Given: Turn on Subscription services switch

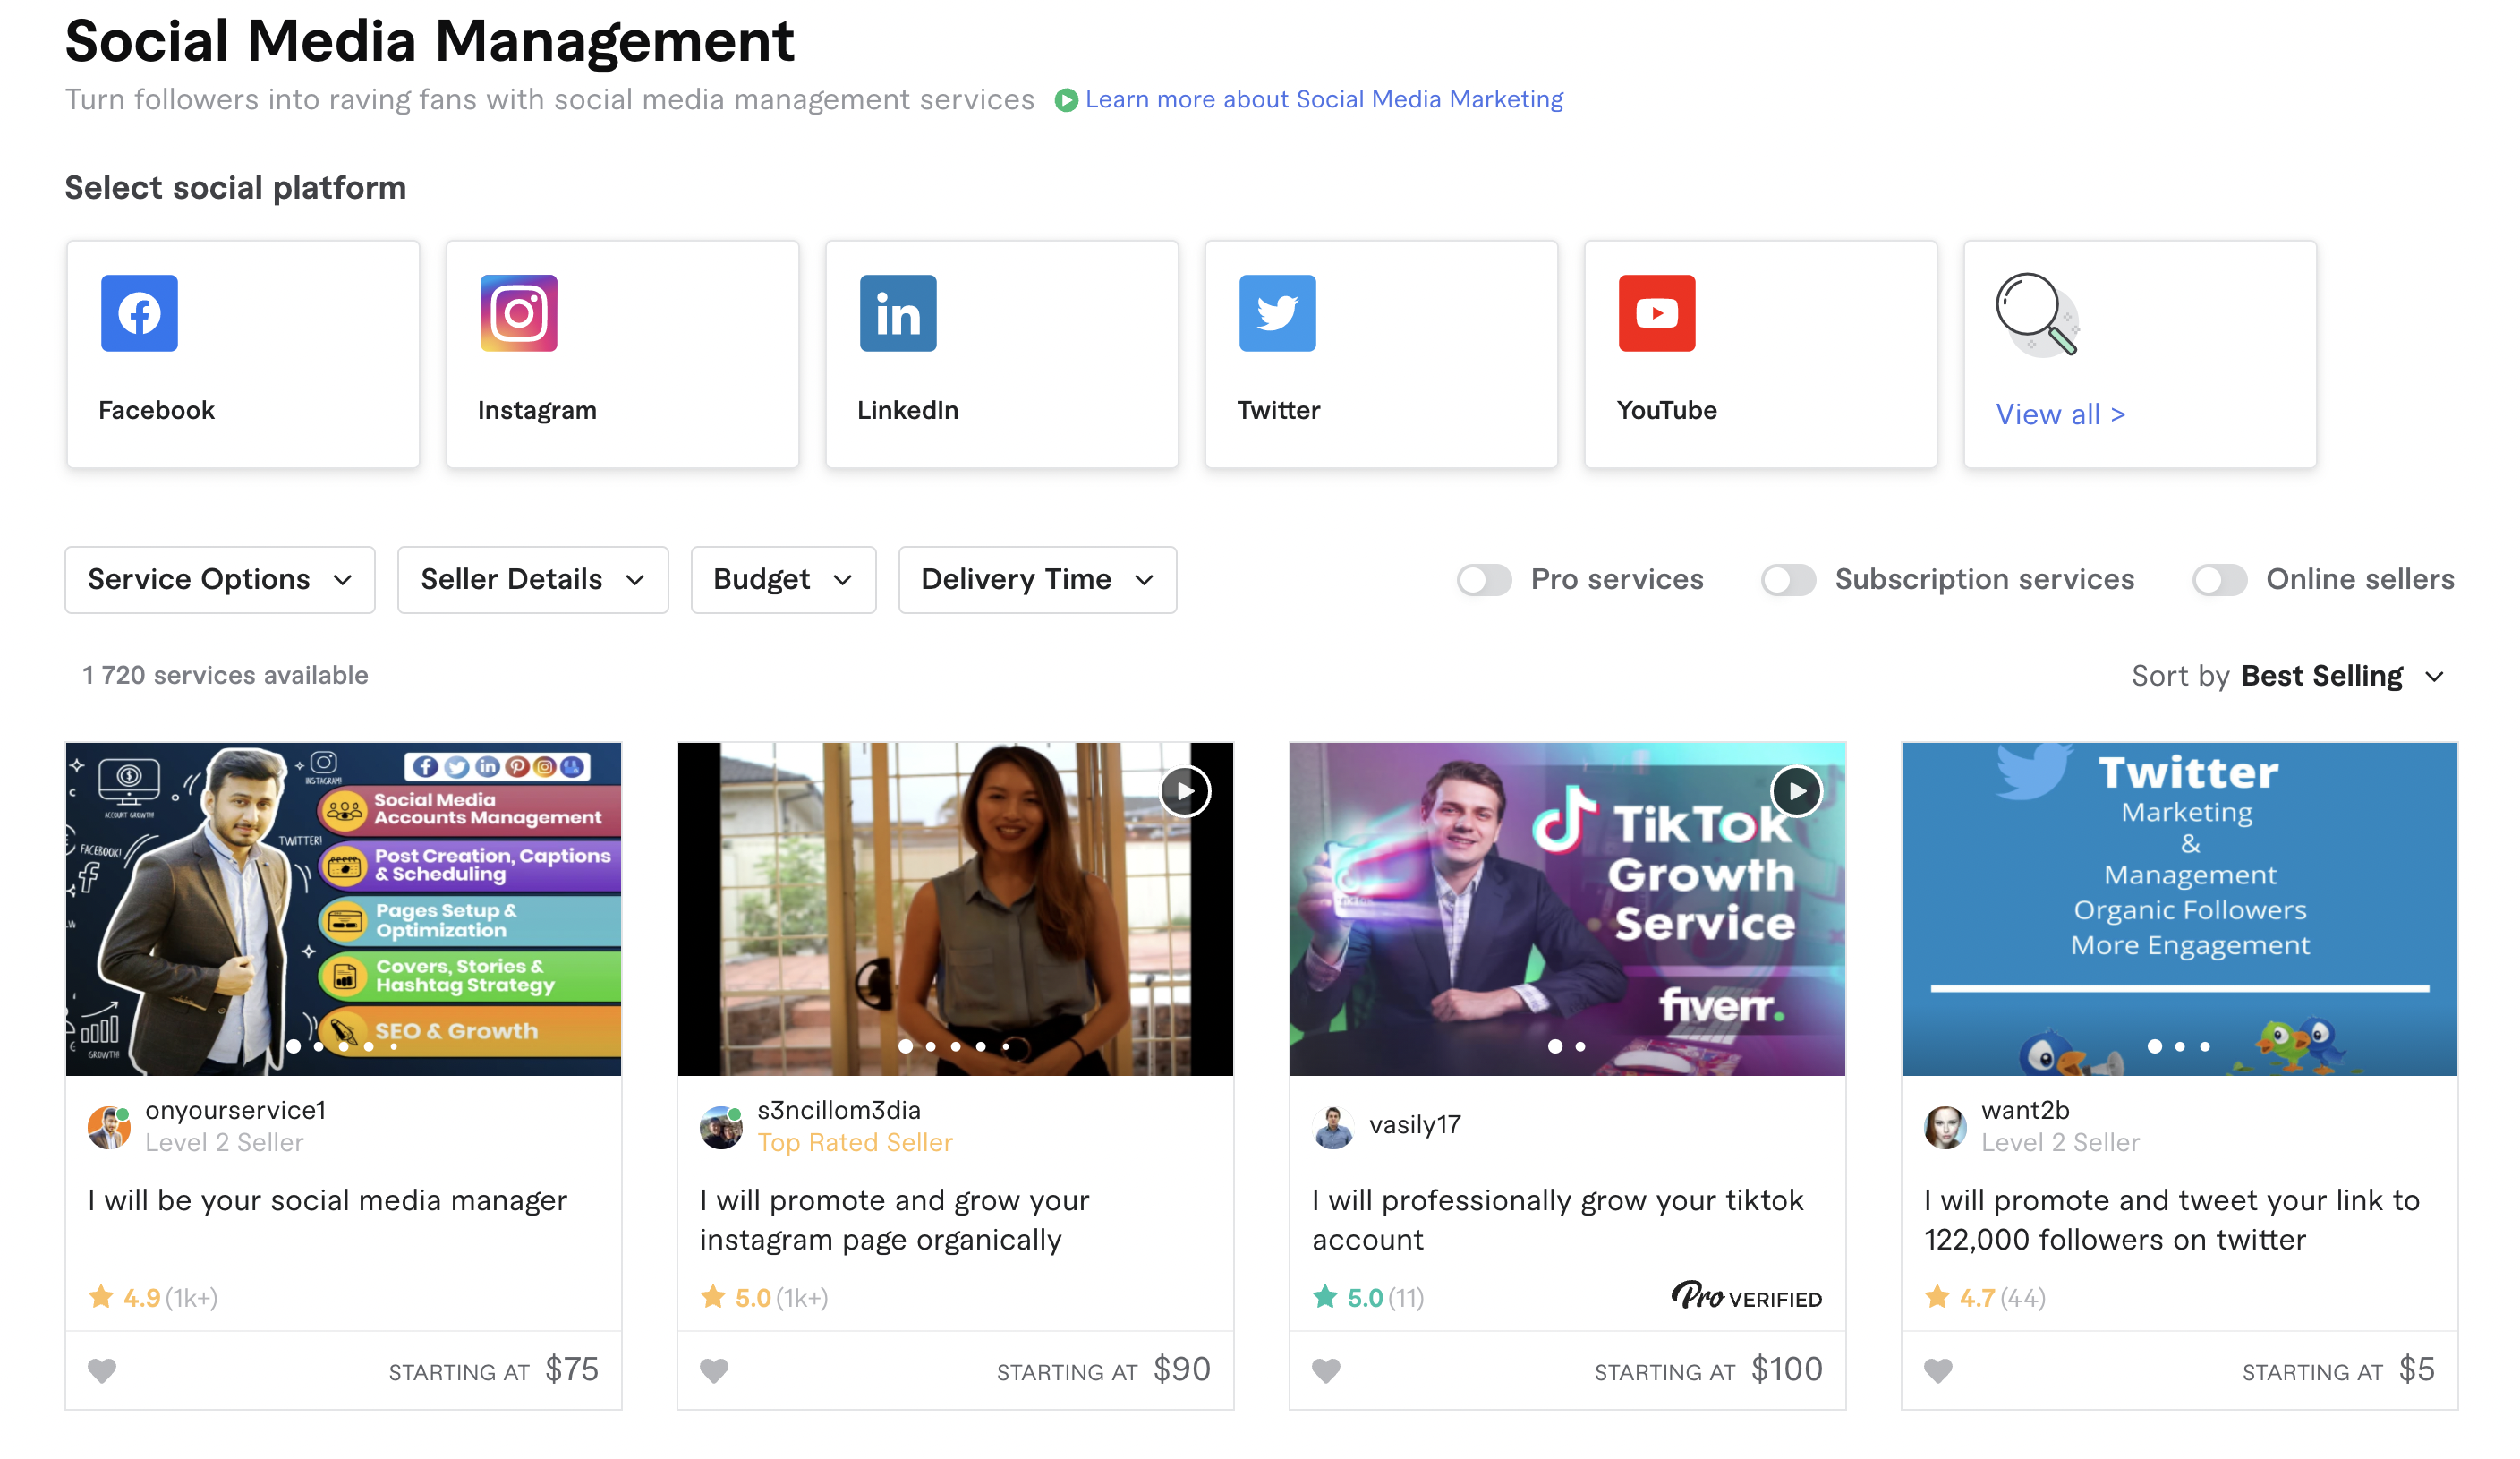Looking at the screenshot, I should coord(1787,579).
